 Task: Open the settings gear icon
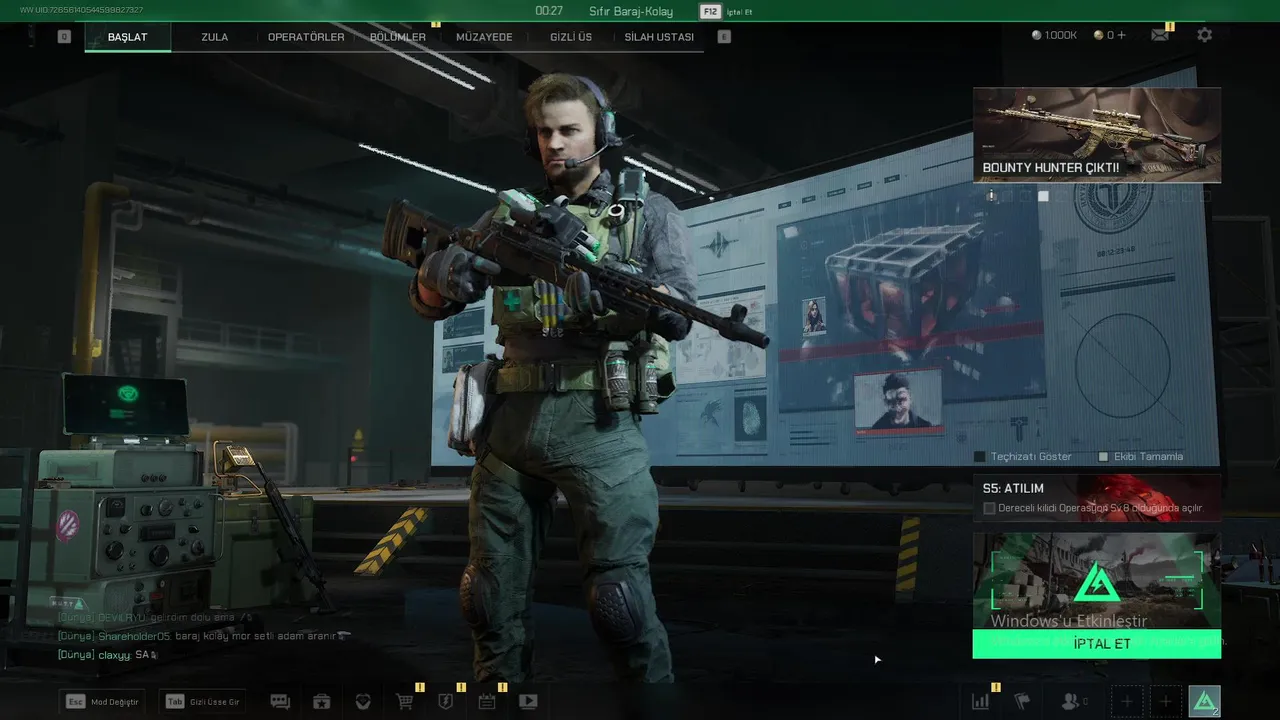1205,35
